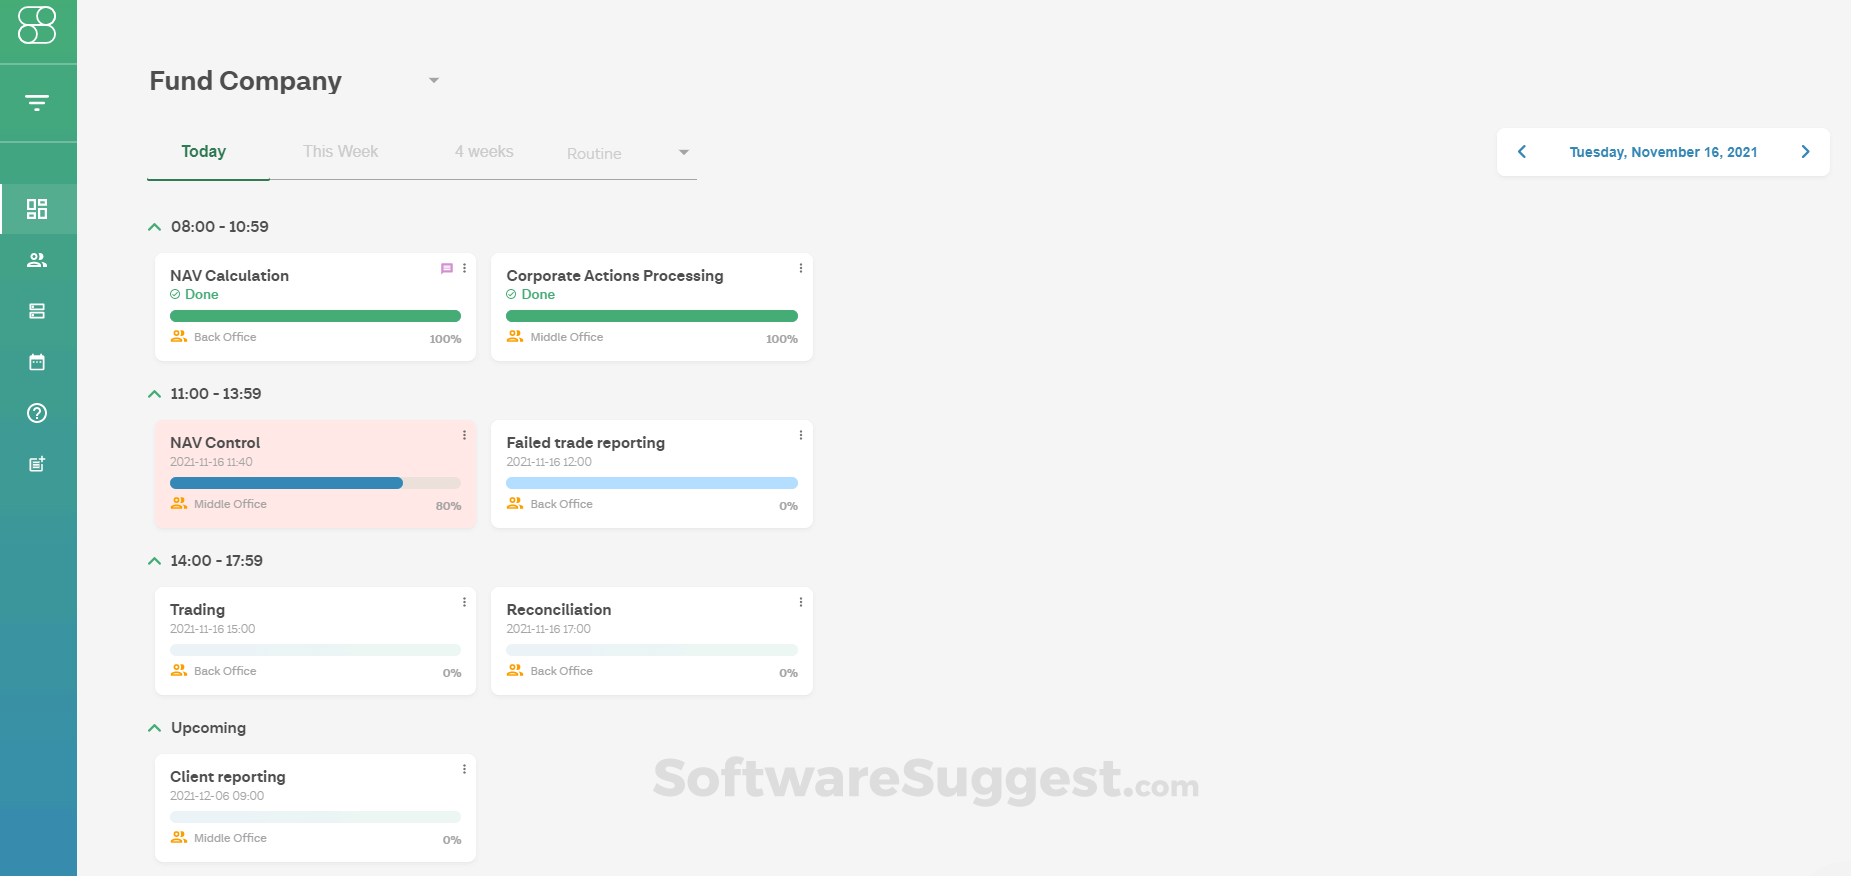The image size is (1851, 876).
Task: Open the filter icon in the sidebar
Action: [x=38, y=102]
